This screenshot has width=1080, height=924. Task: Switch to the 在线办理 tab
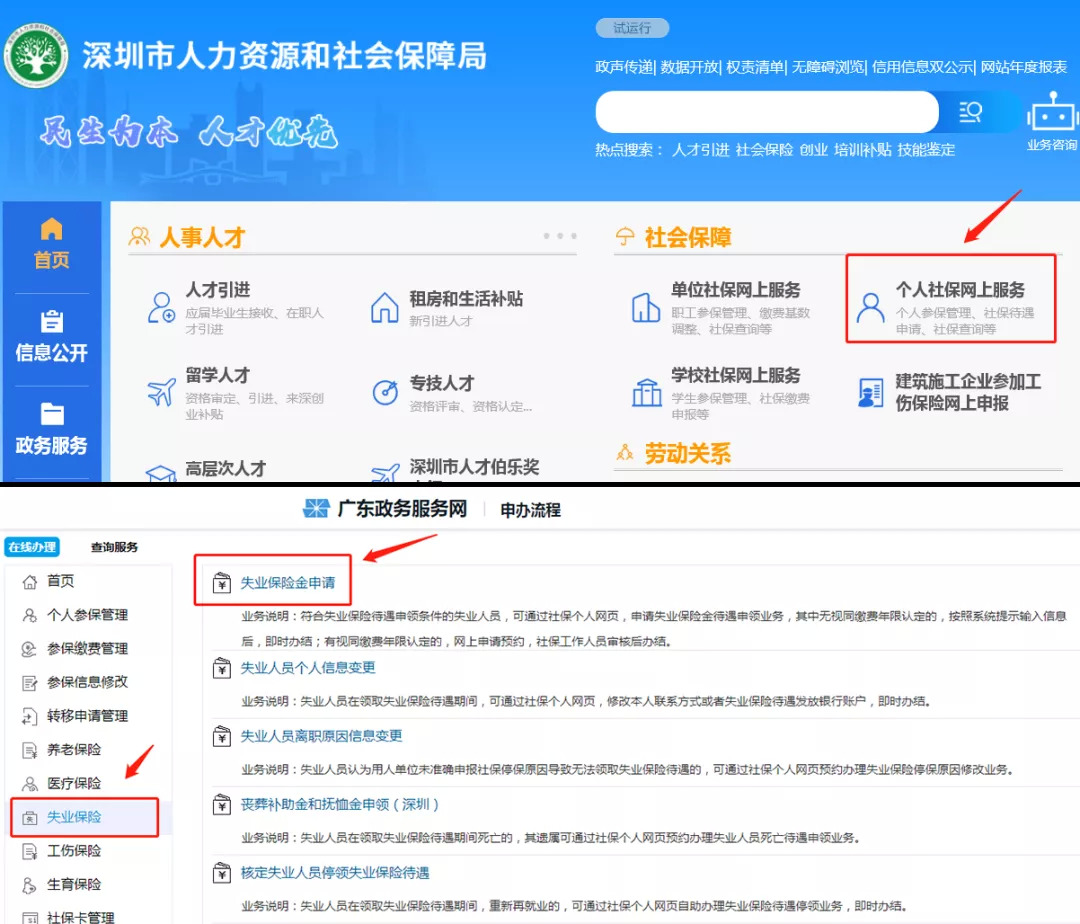tap(32, 547)
